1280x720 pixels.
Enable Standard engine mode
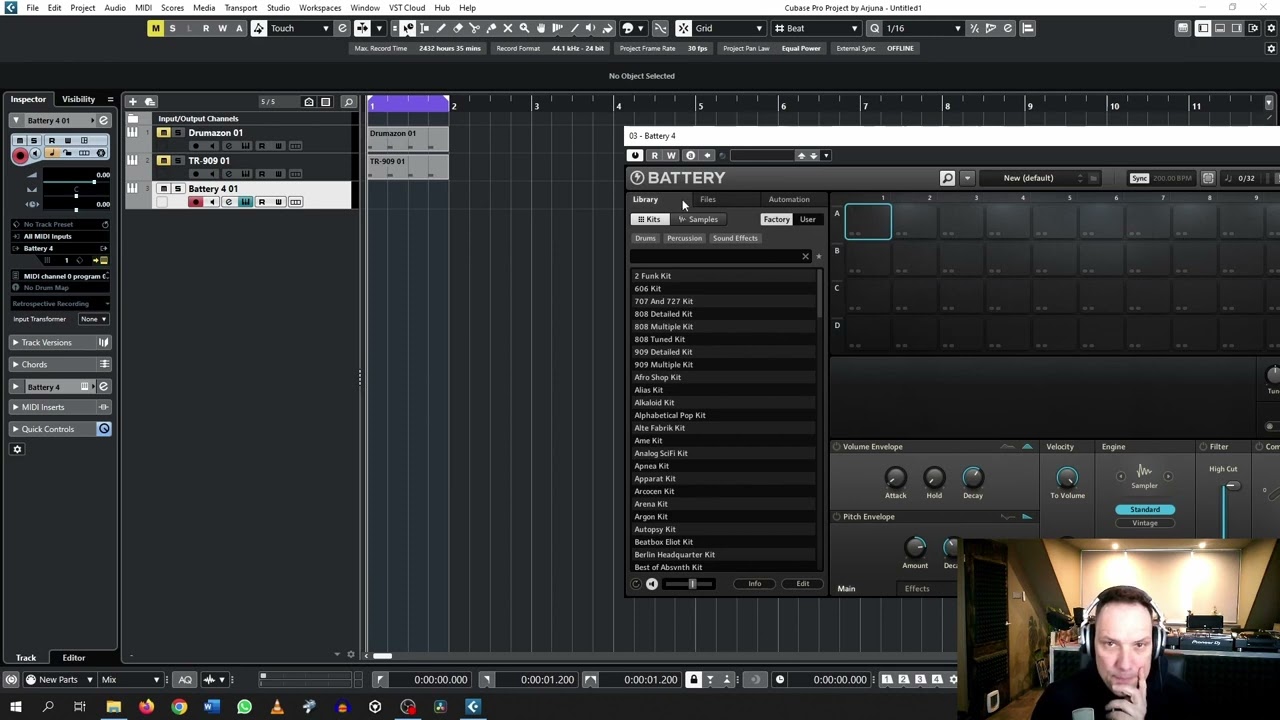coord(1145,510)
